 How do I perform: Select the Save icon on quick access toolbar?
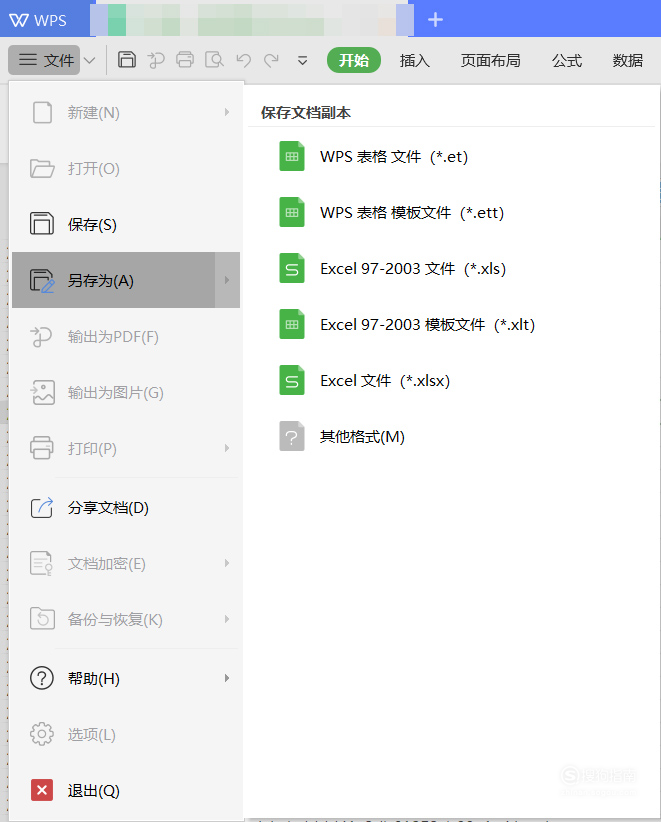point(126,60)
